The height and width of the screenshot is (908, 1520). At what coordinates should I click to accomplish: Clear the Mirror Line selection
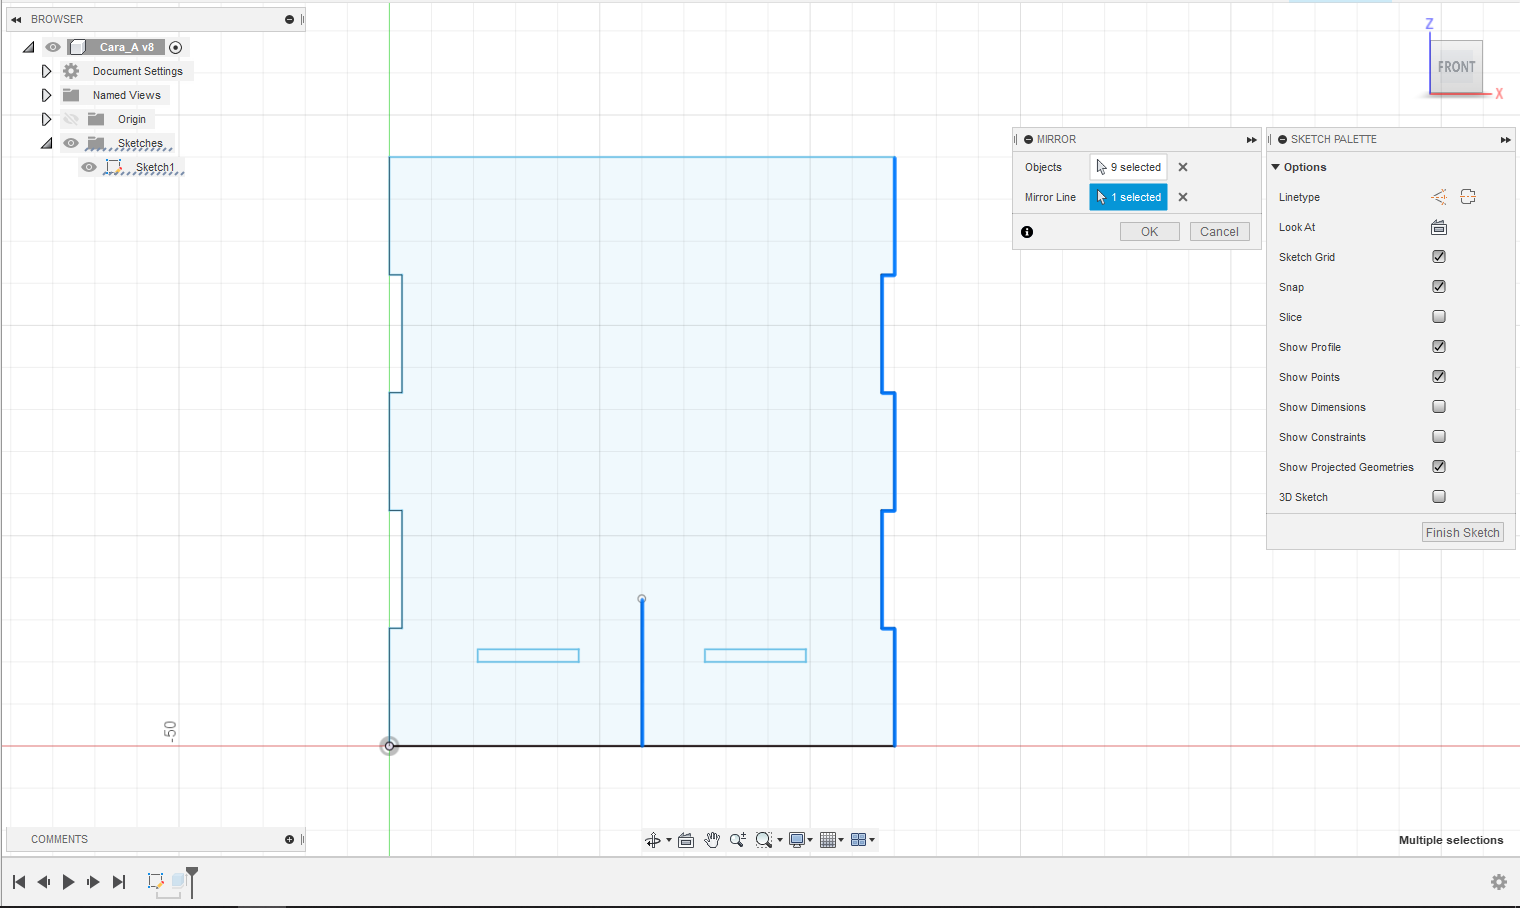1183,197
